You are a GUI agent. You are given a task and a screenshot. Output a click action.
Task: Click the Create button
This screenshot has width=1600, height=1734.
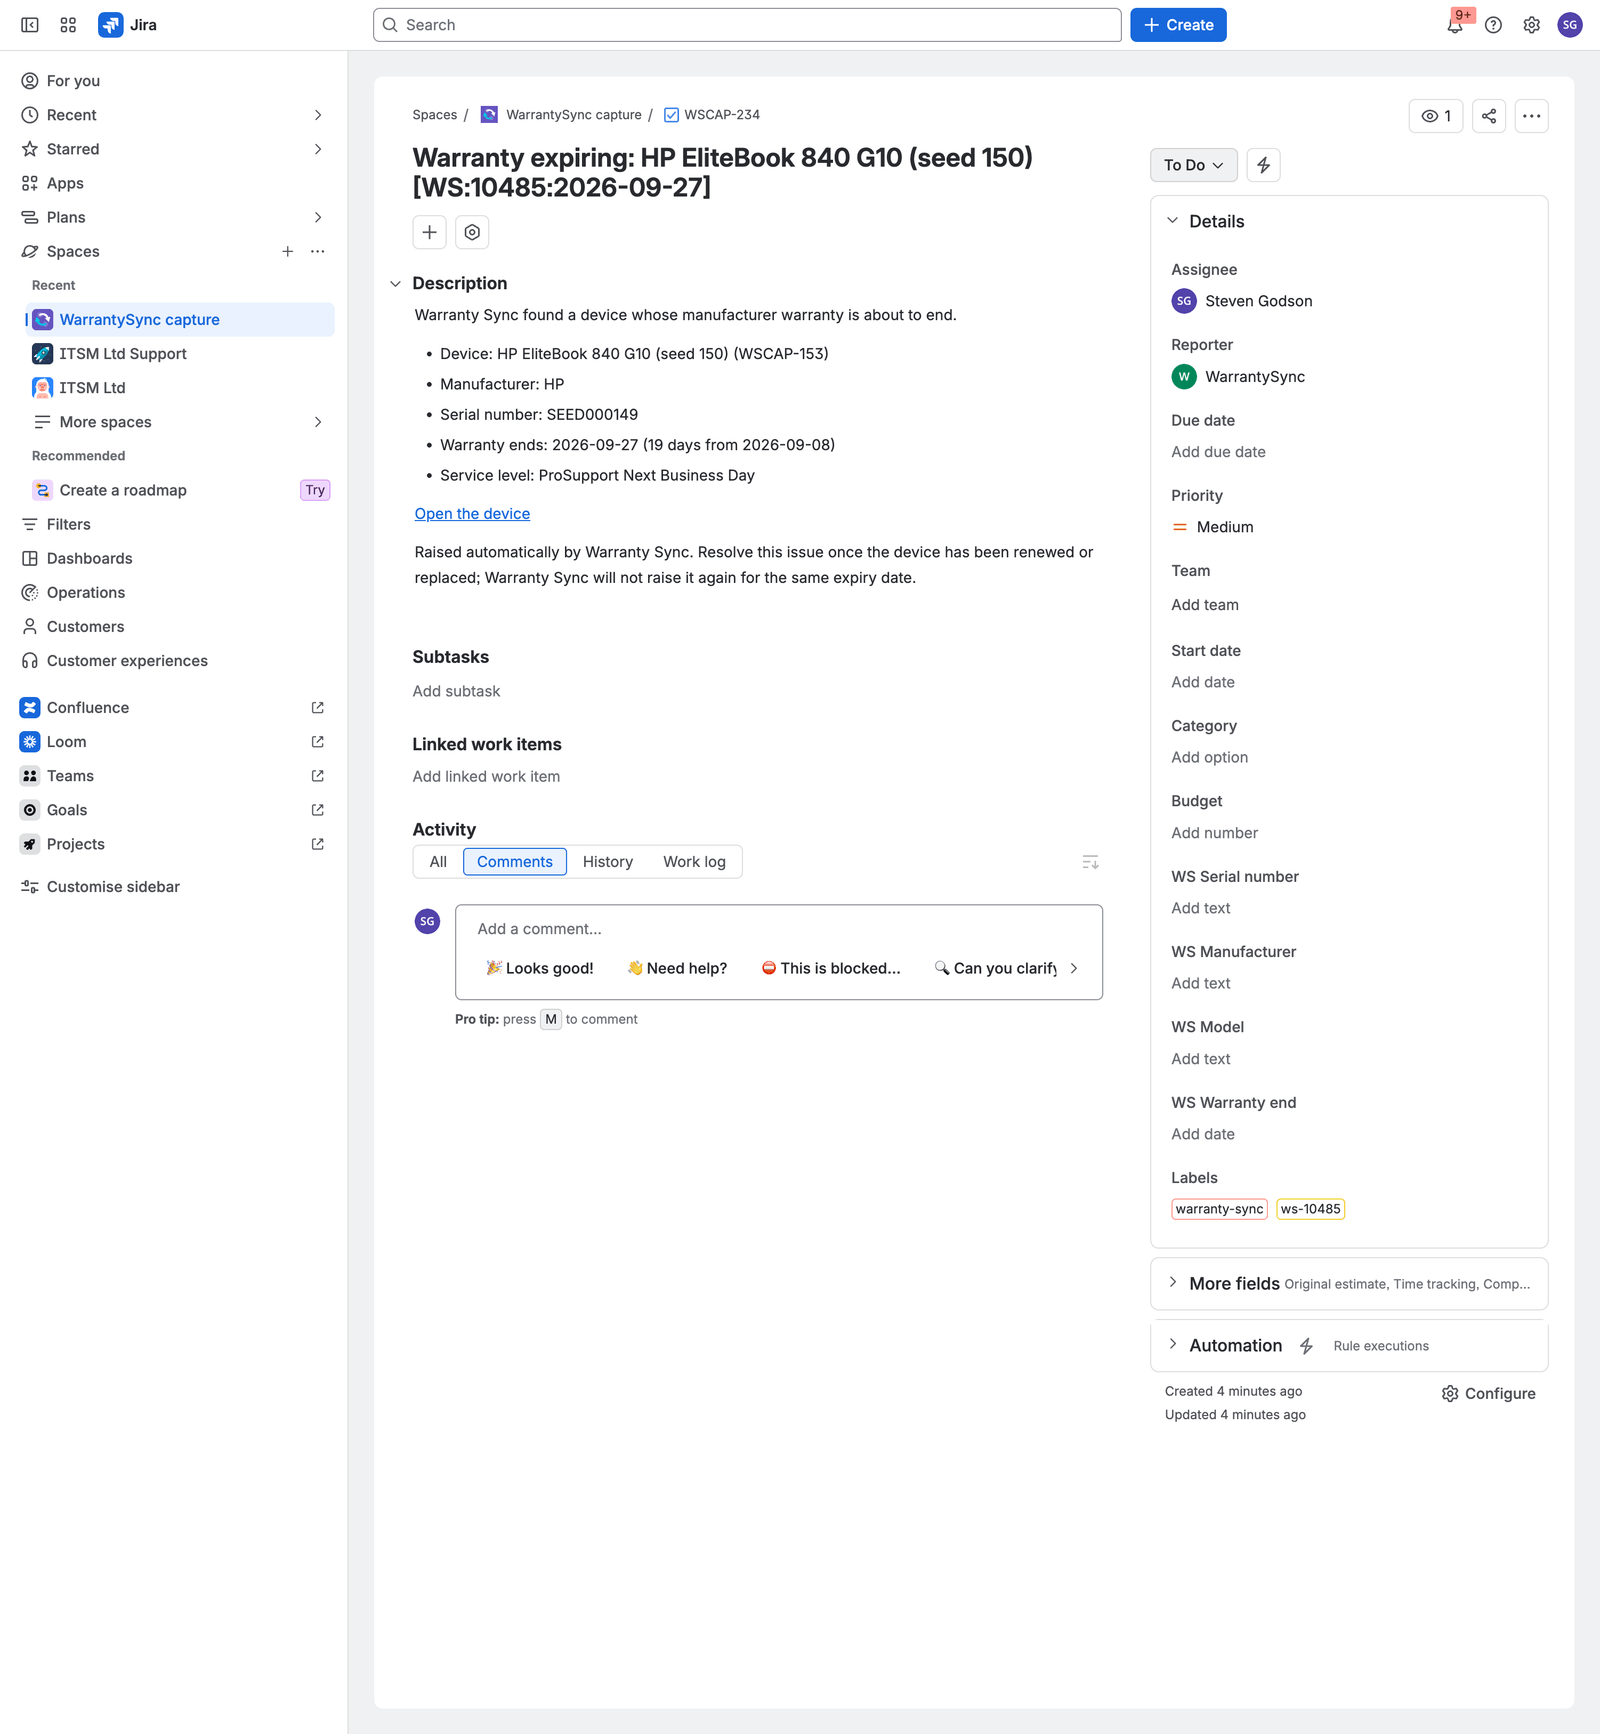tap(1178, 25)
